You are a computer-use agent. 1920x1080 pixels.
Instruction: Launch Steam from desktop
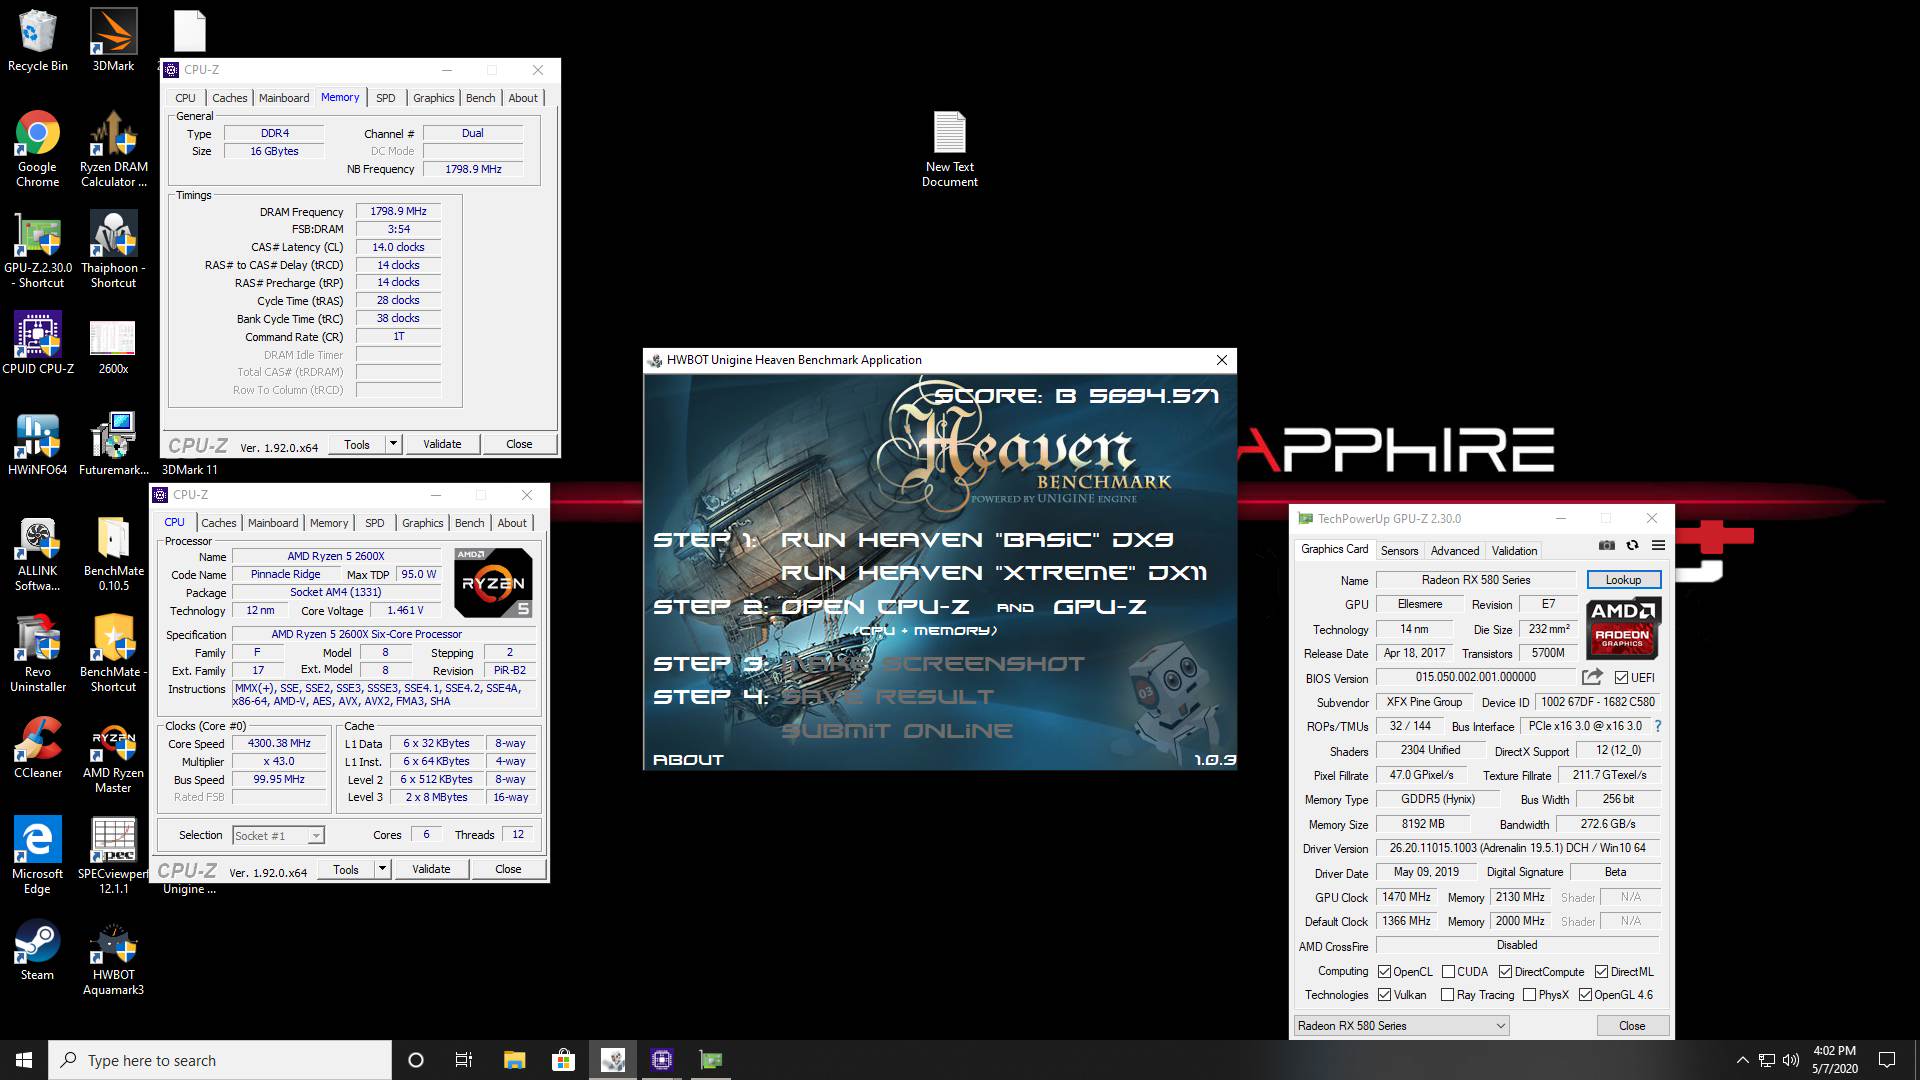38,950
